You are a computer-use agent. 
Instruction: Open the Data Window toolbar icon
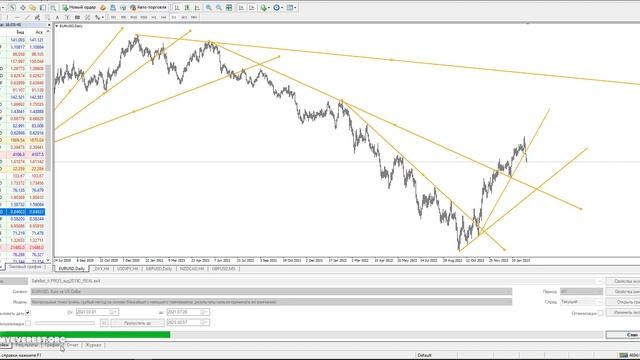[22, 7]
